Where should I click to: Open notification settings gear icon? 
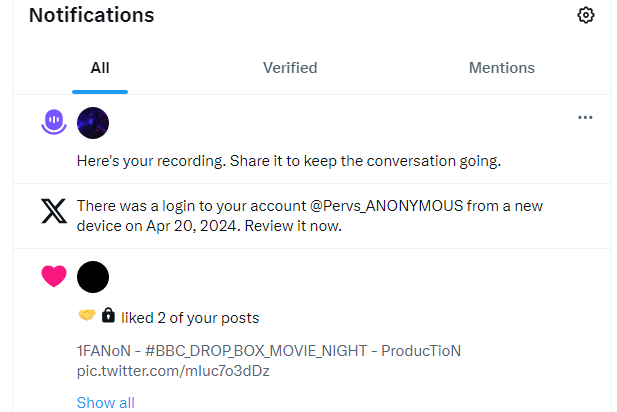[x=586, y=15]
